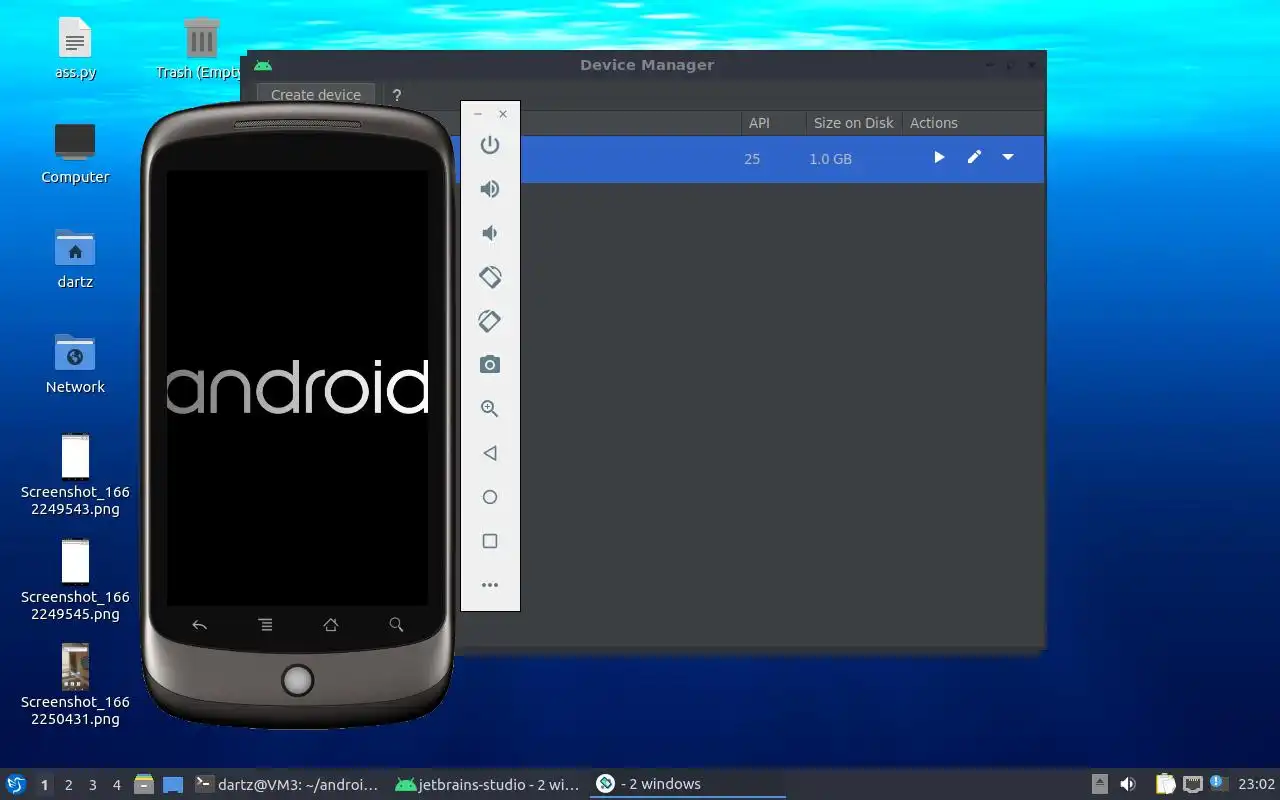Open the Computer desktop icon
Image resolution: width=1280 pixels, height=800 pixels.
(75, 154)
